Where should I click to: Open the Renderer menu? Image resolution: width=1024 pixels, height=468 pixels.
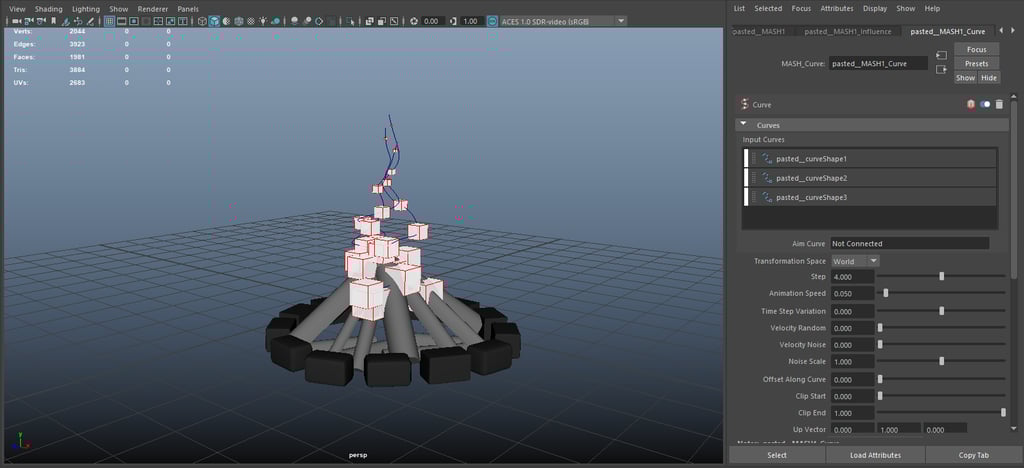pos(152,8)
